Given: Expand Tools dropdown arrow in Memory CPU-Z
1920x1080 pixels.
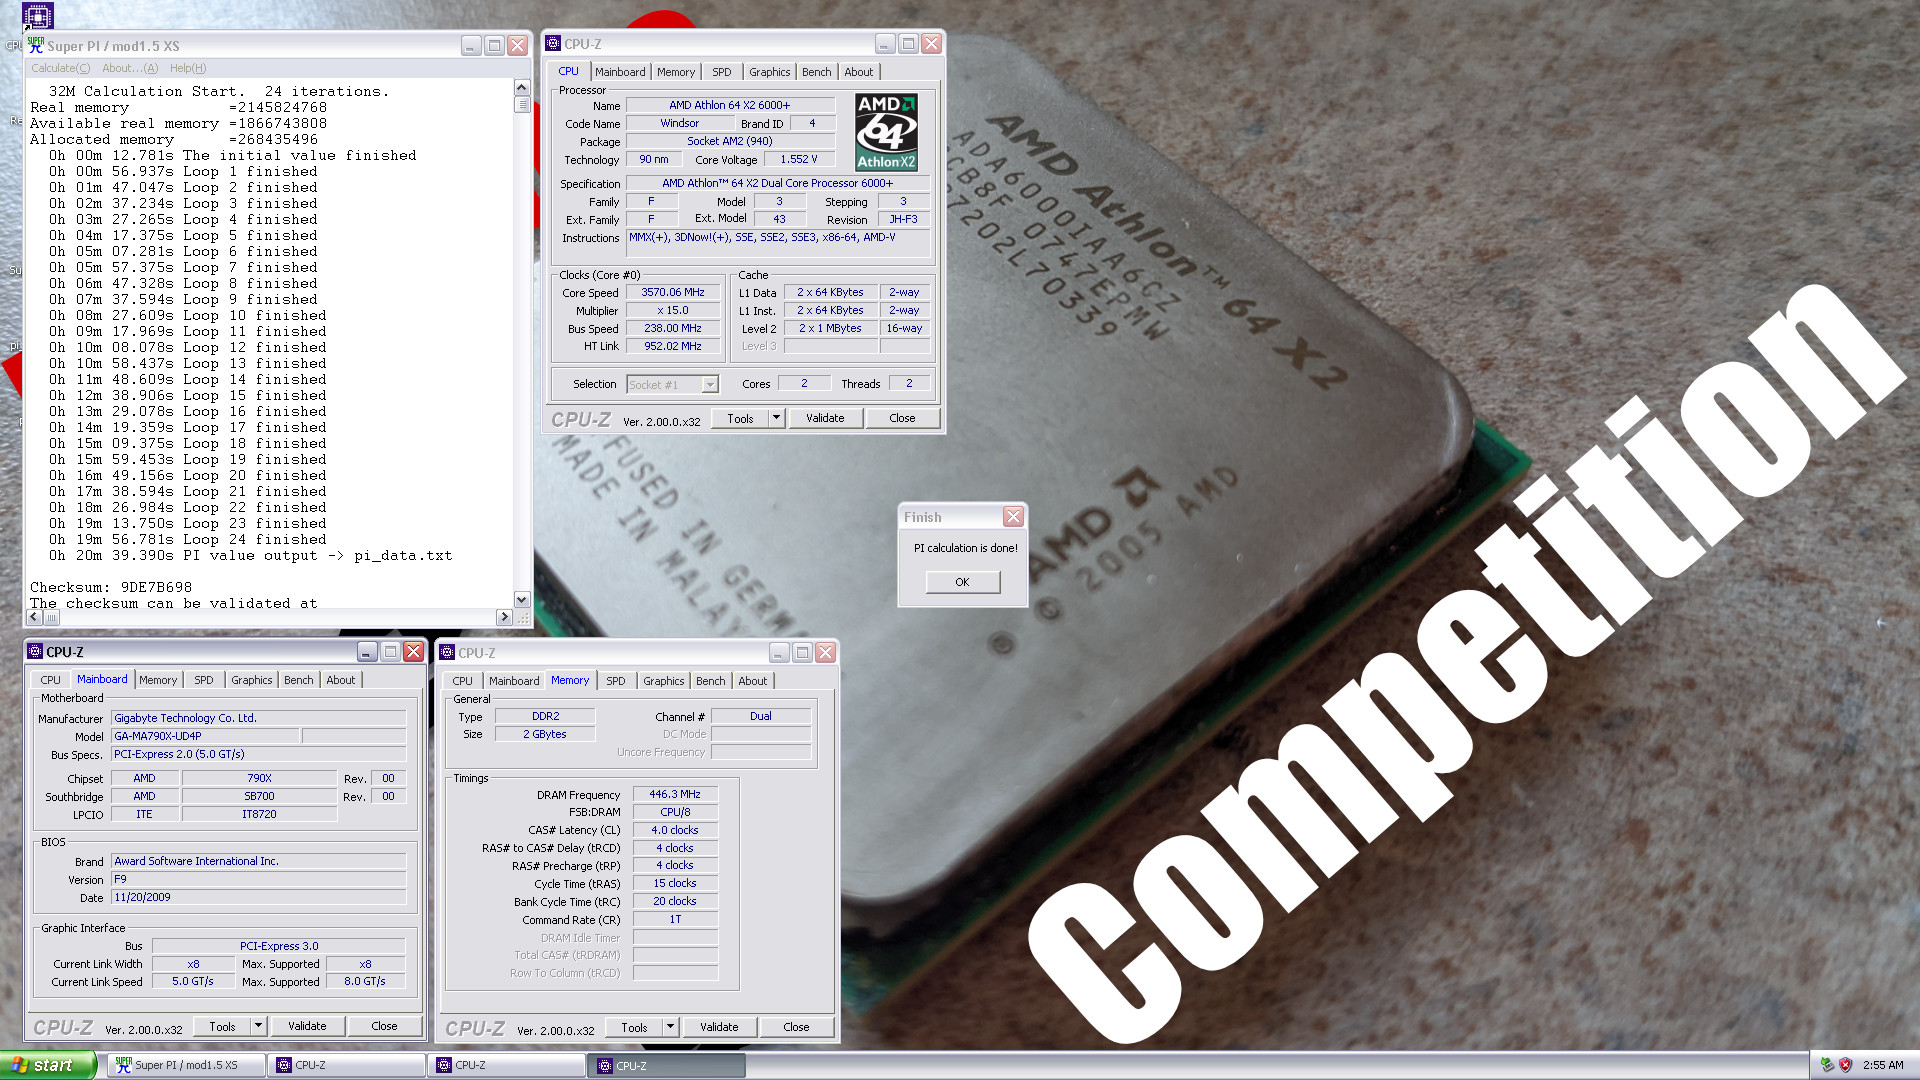Looking at the screenshot, I should pos(670,1027).
